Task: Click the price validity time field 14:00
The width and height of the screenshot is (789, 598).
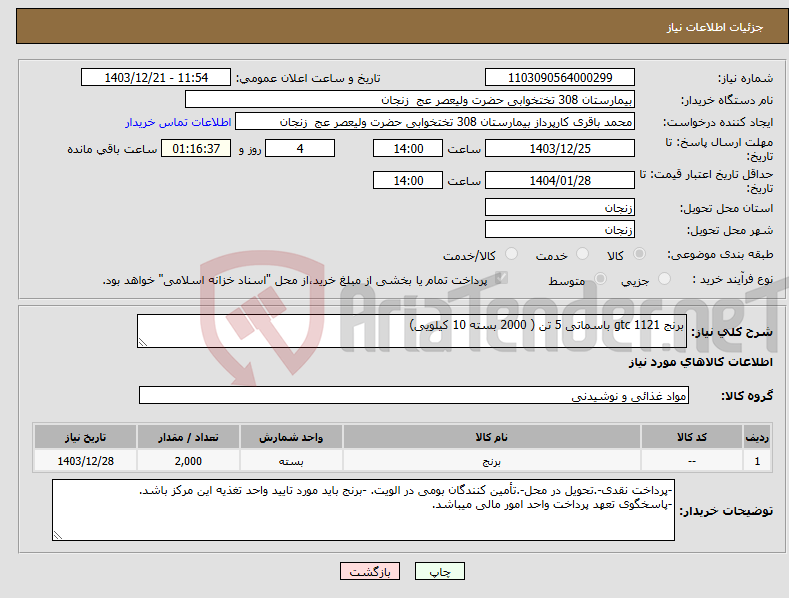Action: pos(408,180)
